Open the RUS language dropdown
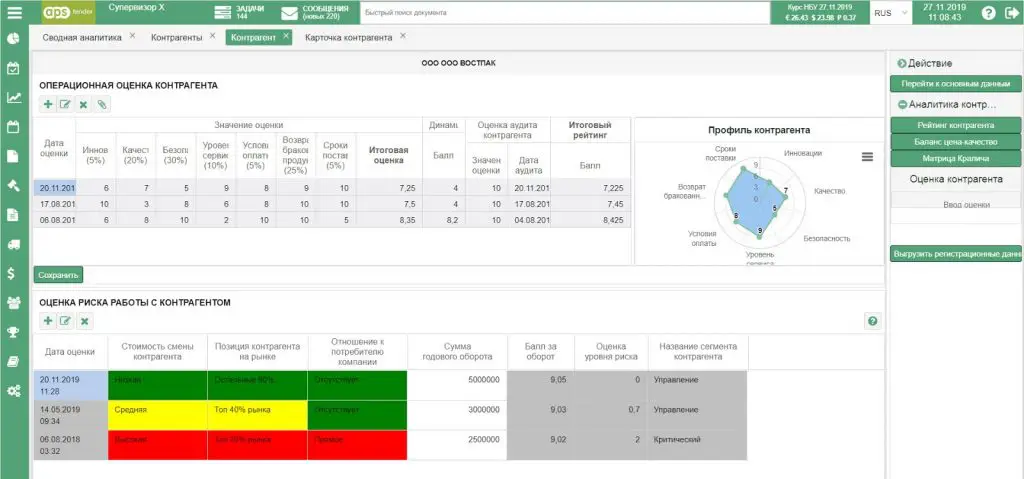 [x=891, y=12]
